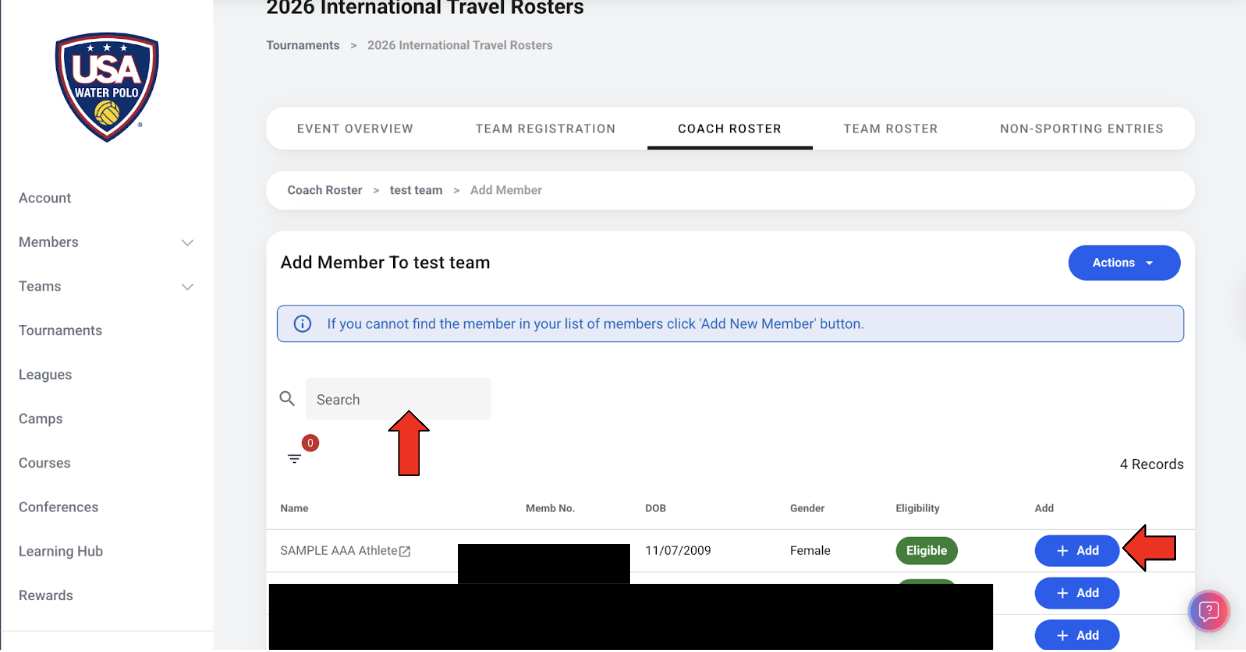The height and width of the screenshot is (652, 1246).
Task: Open Courses in the sidebar
Action: (x=45, y=463)
